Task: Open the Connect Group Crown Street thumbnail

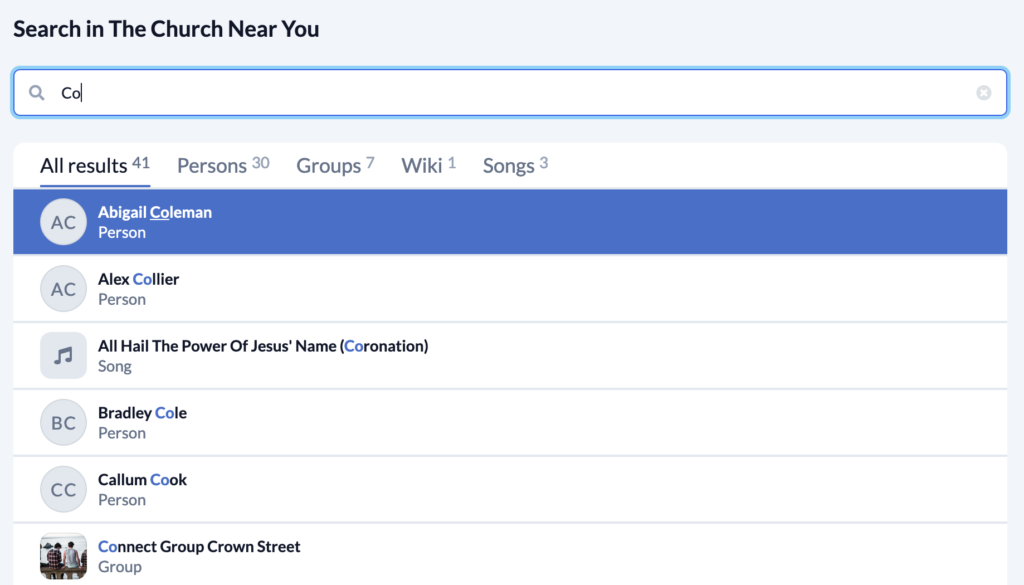Action: 63,556
